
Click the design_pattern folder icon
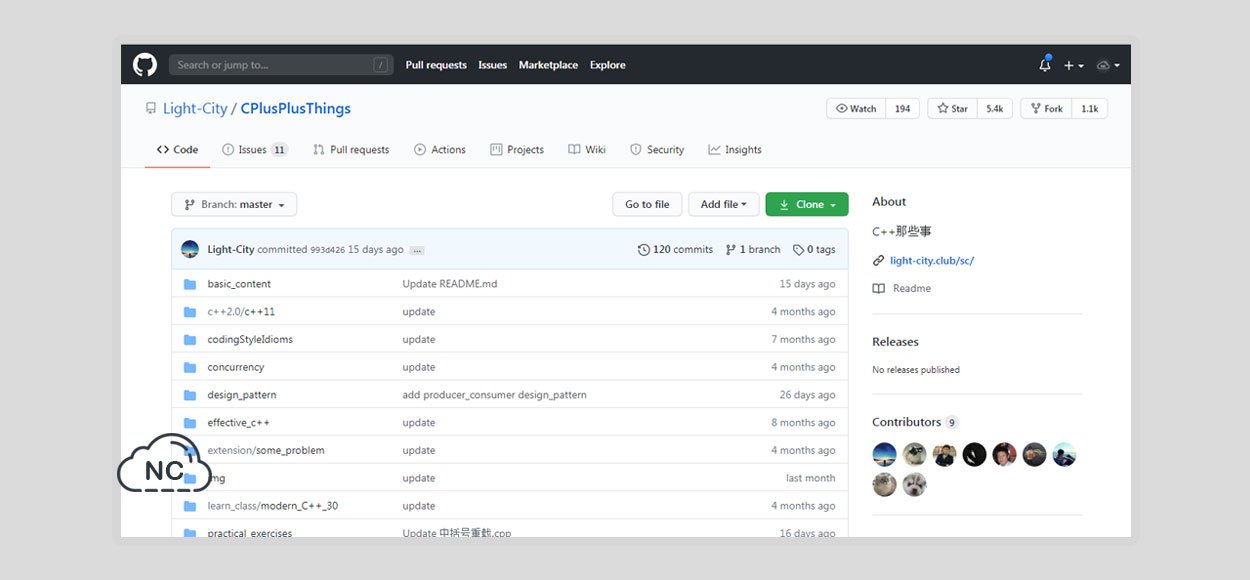pos(190,395)
